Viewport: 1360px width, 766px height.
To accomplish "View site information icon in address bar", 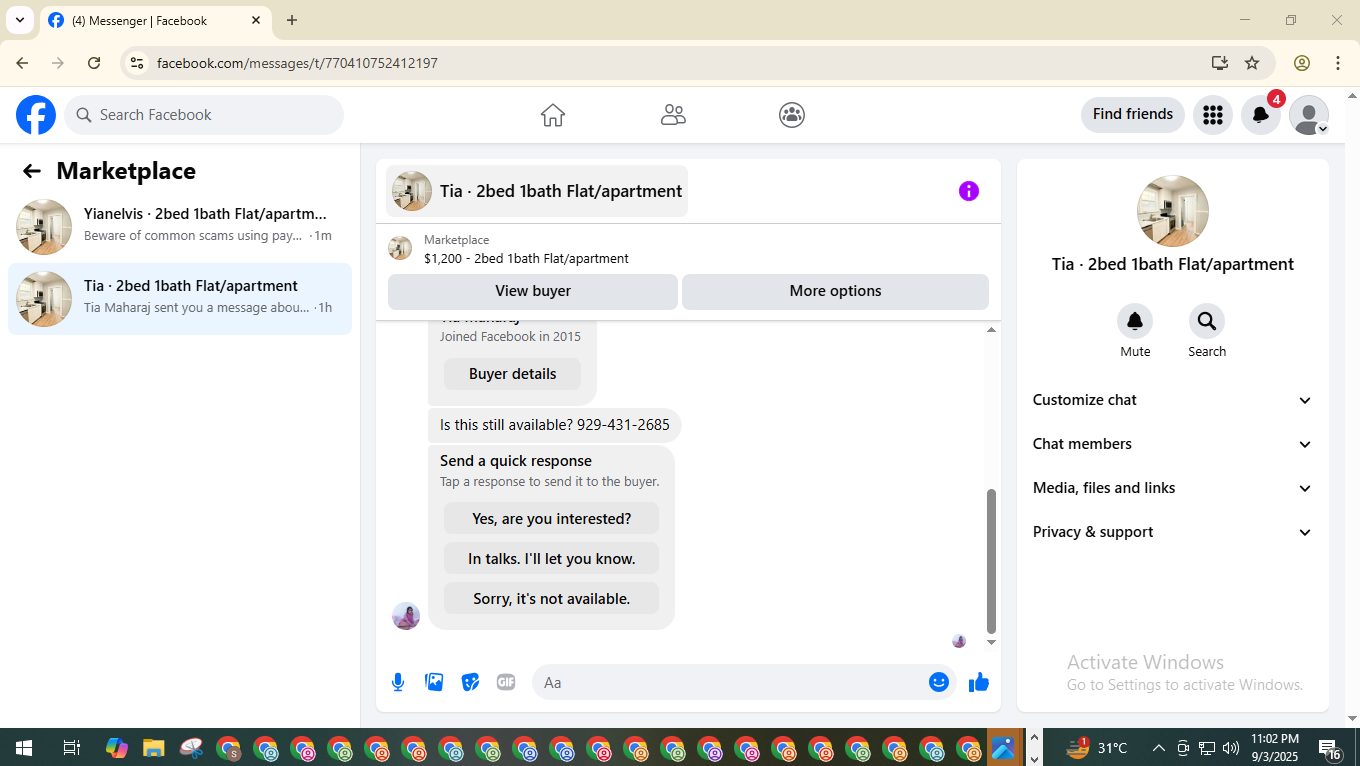I will pos(137,63).
